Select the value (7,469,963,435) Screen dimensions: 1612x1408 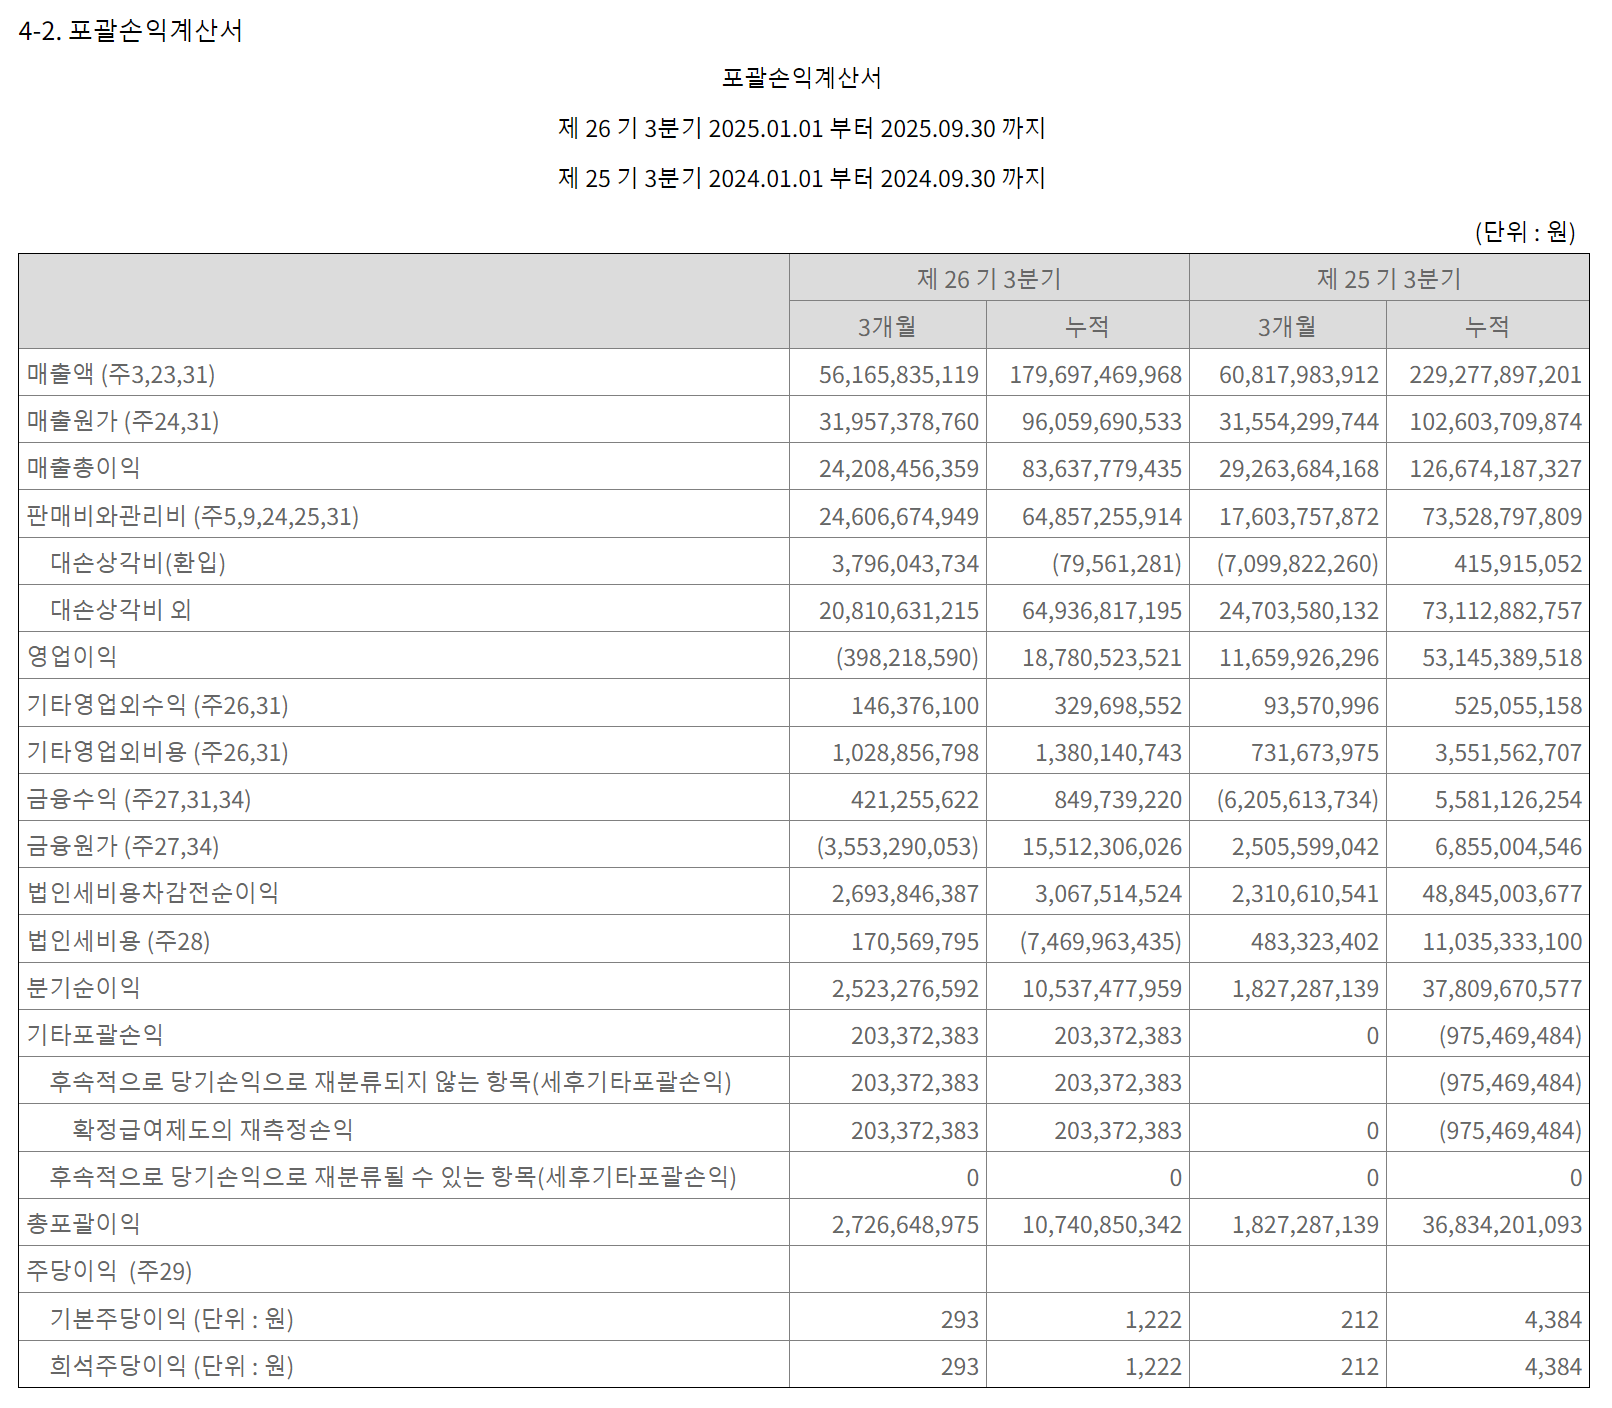[1101, 941]
